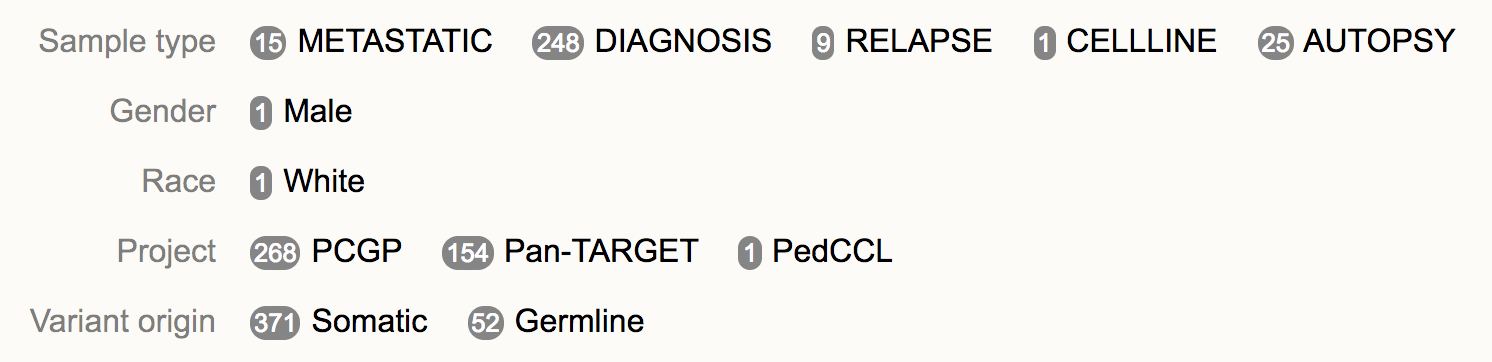Click the 371 count badge for Somatic
Image resolution: width=1492 pixels, height=362 pixels.
pos(275,323)
